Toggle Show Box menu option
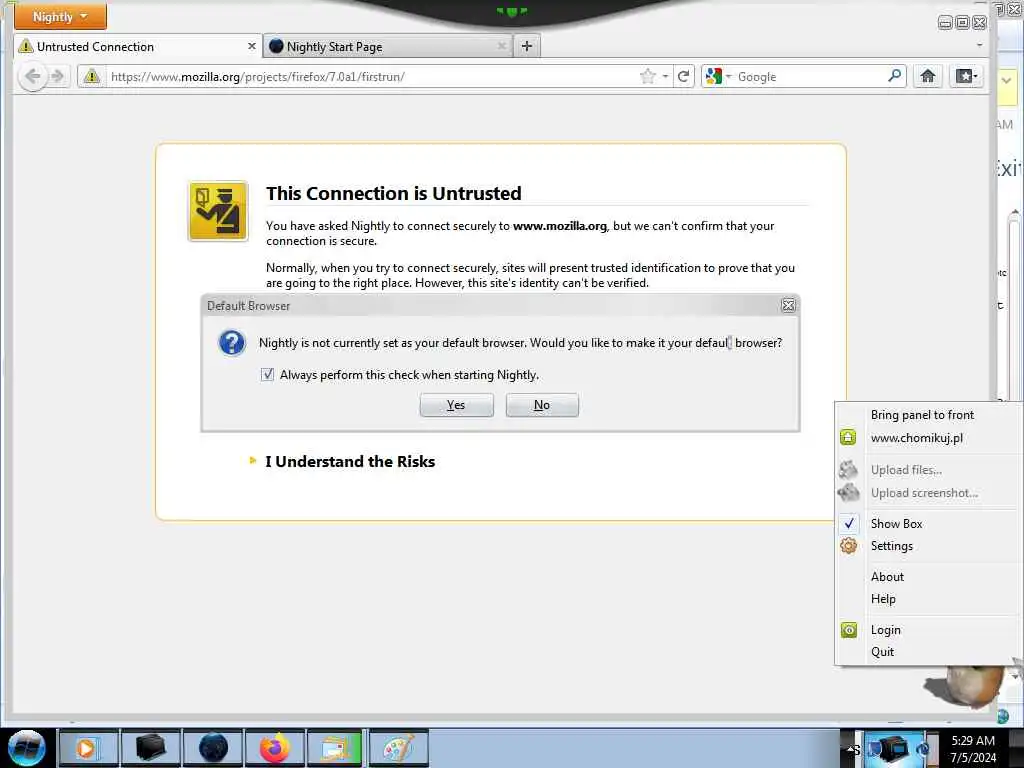Viewport: 1024px width, 768px height. point(896,524)
